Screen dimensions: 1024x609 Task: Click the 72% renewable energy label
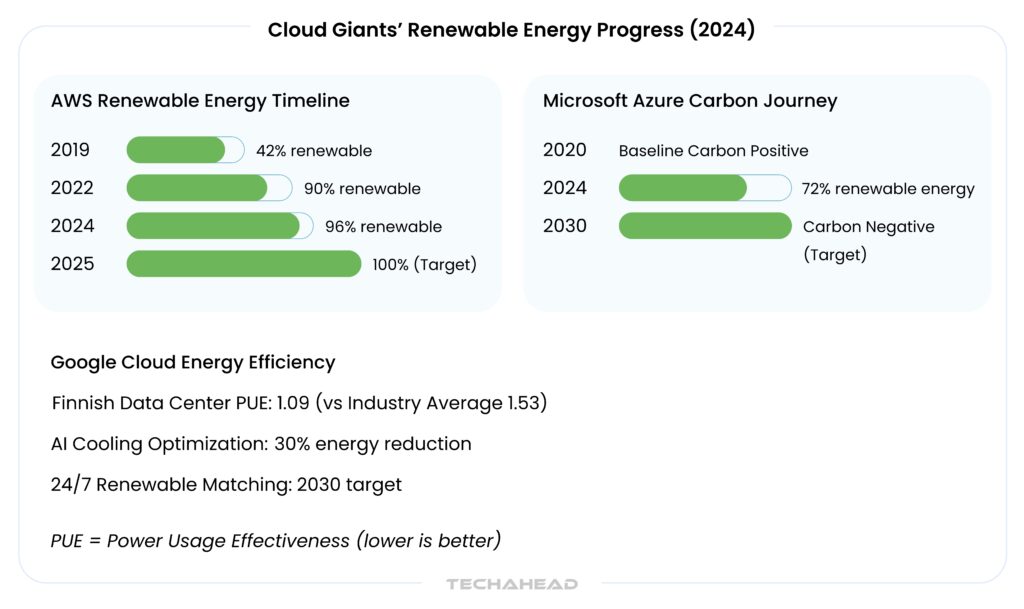click(887, 189)
